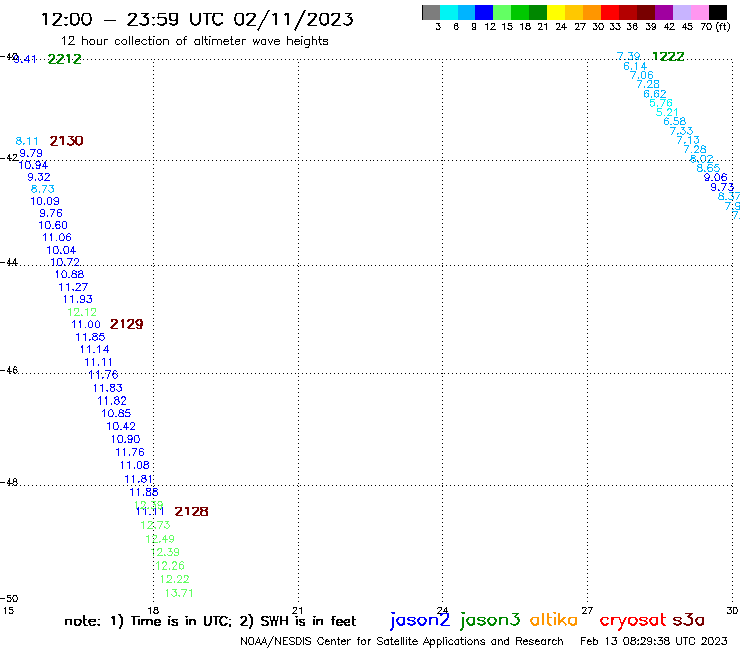
Task: Pick the bright red legend swatch
Action: point(610,12)
